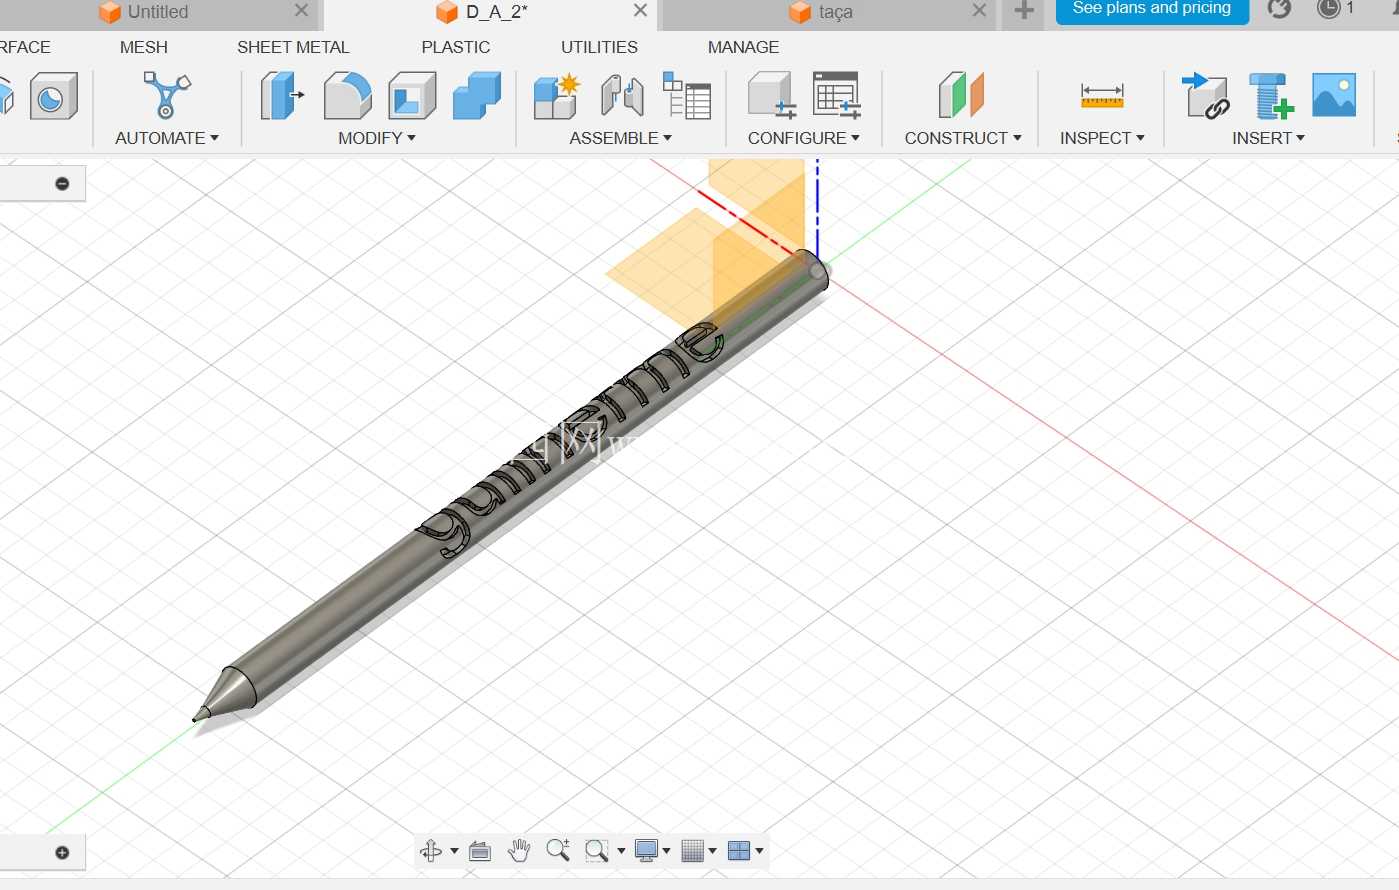Open the Orbit type dropdown arrow
This screenshot has width=1399, height=890.
click(454, 851)
